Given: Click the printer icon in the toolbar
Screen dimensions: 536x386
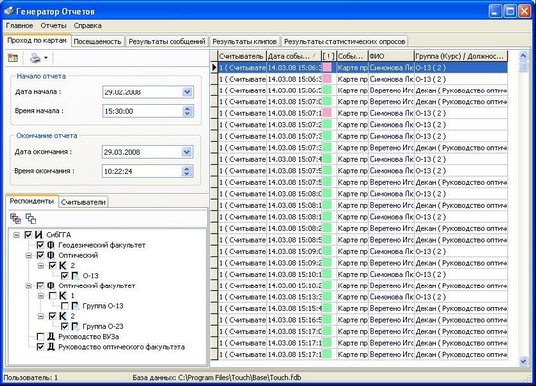Looking at the screenshot, I should pos(35,58).
